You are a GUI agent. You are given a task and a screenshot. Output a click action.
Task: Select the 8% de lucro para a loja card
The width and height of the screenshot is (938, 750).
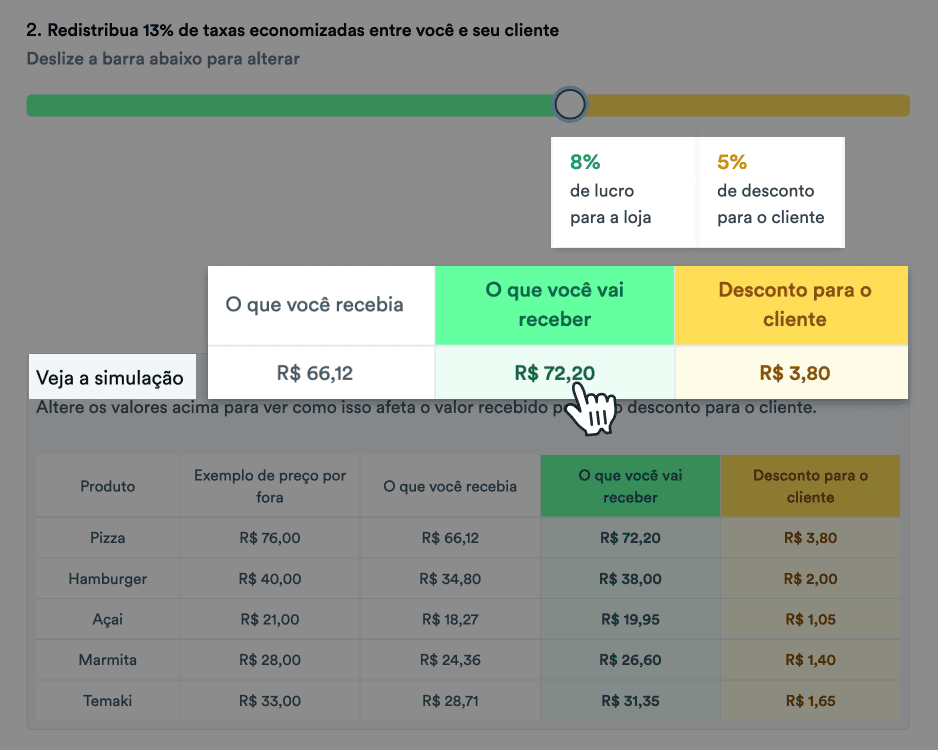622,190
